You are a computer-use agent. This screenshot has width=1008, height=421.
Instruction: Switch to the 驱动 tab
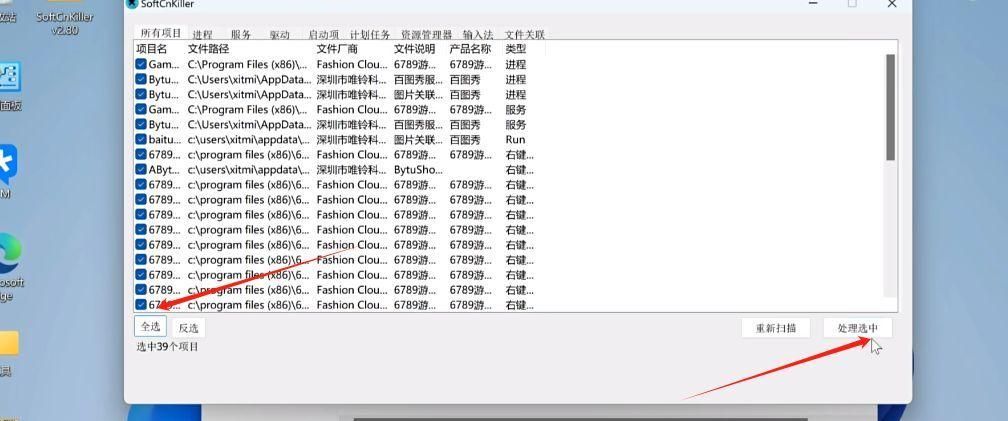[x=280, y=35]
